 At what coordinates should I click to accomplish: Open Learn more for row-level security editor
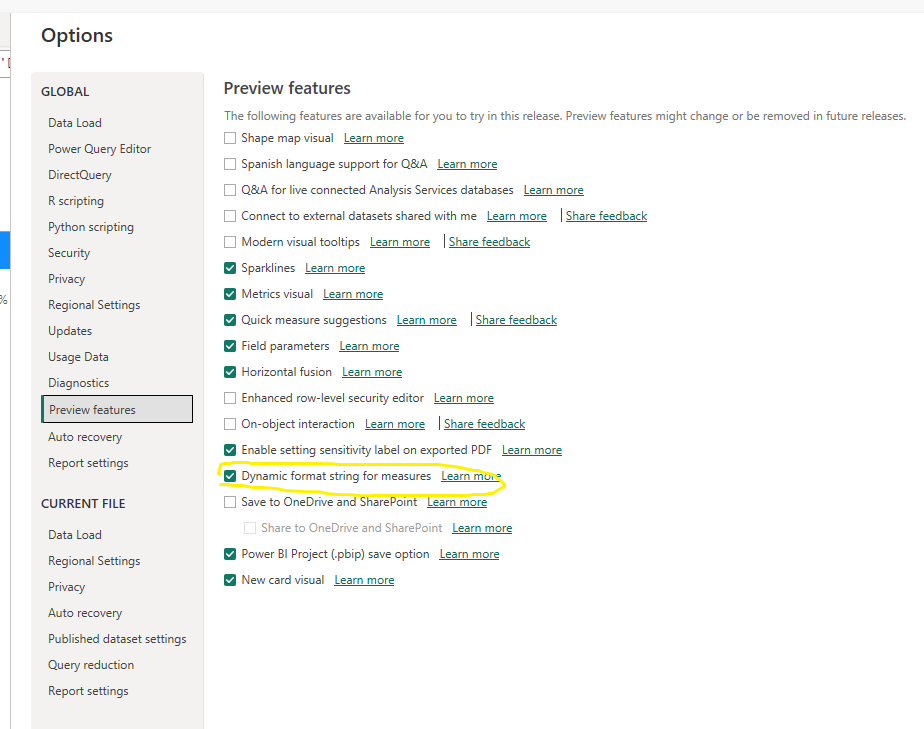464,398
